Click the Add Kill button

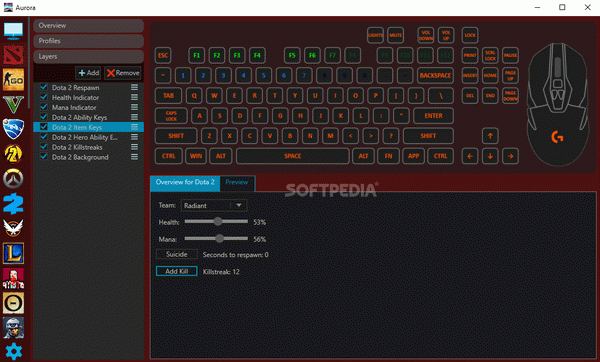click(x=176, y=271)
